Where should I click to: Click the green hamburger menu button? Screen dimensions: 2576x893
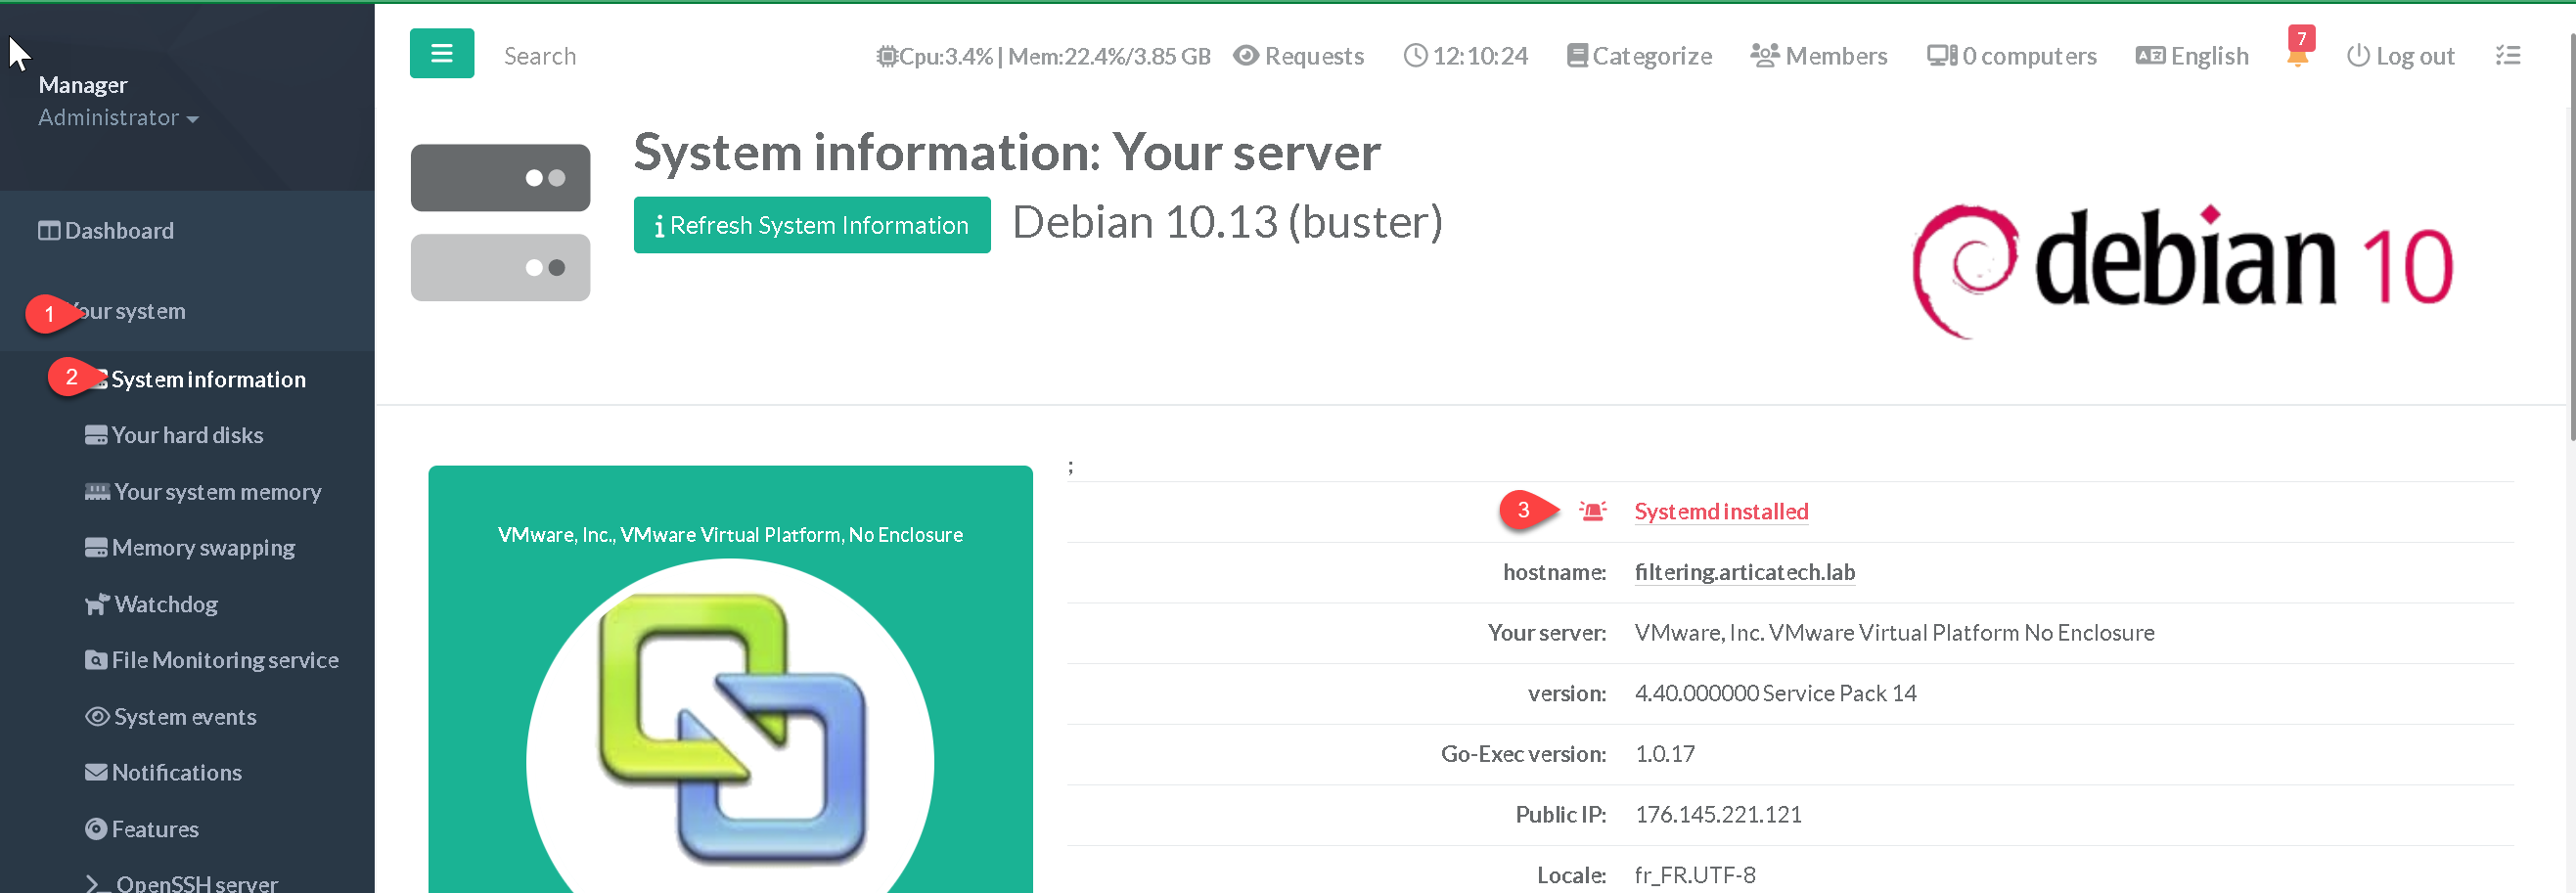441,54
